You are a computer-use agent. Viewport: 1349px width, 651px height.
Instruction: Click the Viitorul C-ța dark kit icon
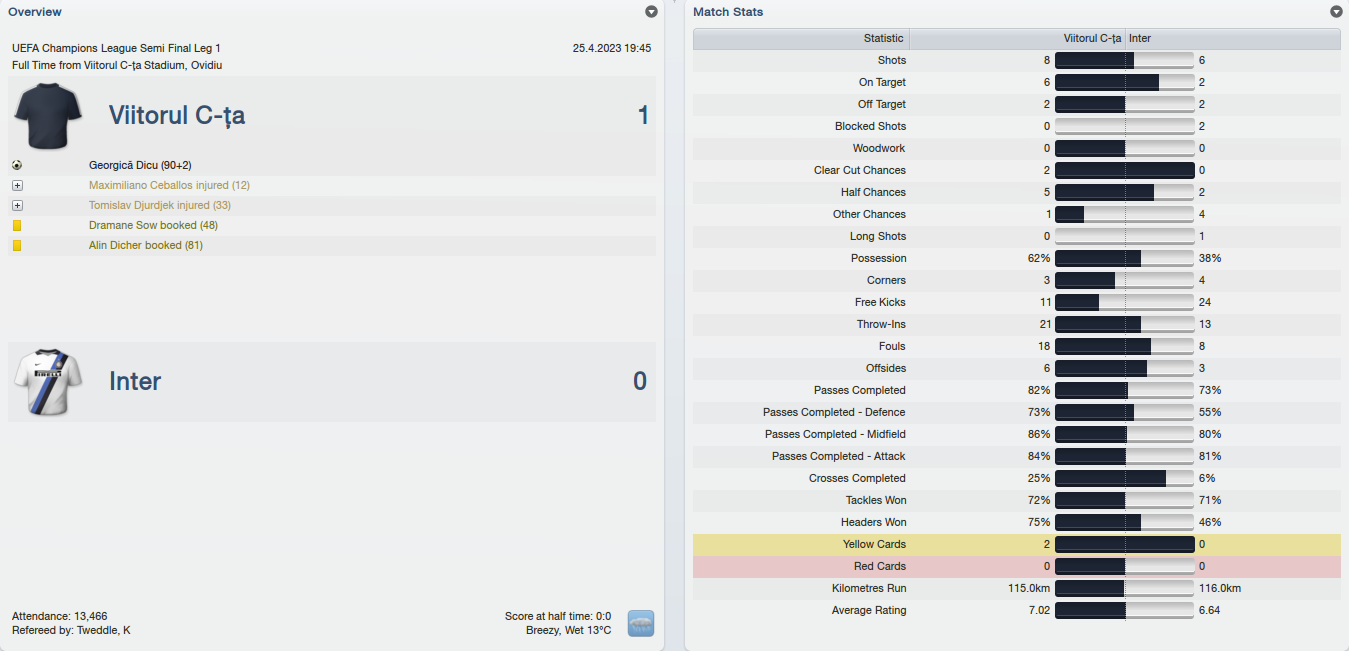(x=48, y=116)
